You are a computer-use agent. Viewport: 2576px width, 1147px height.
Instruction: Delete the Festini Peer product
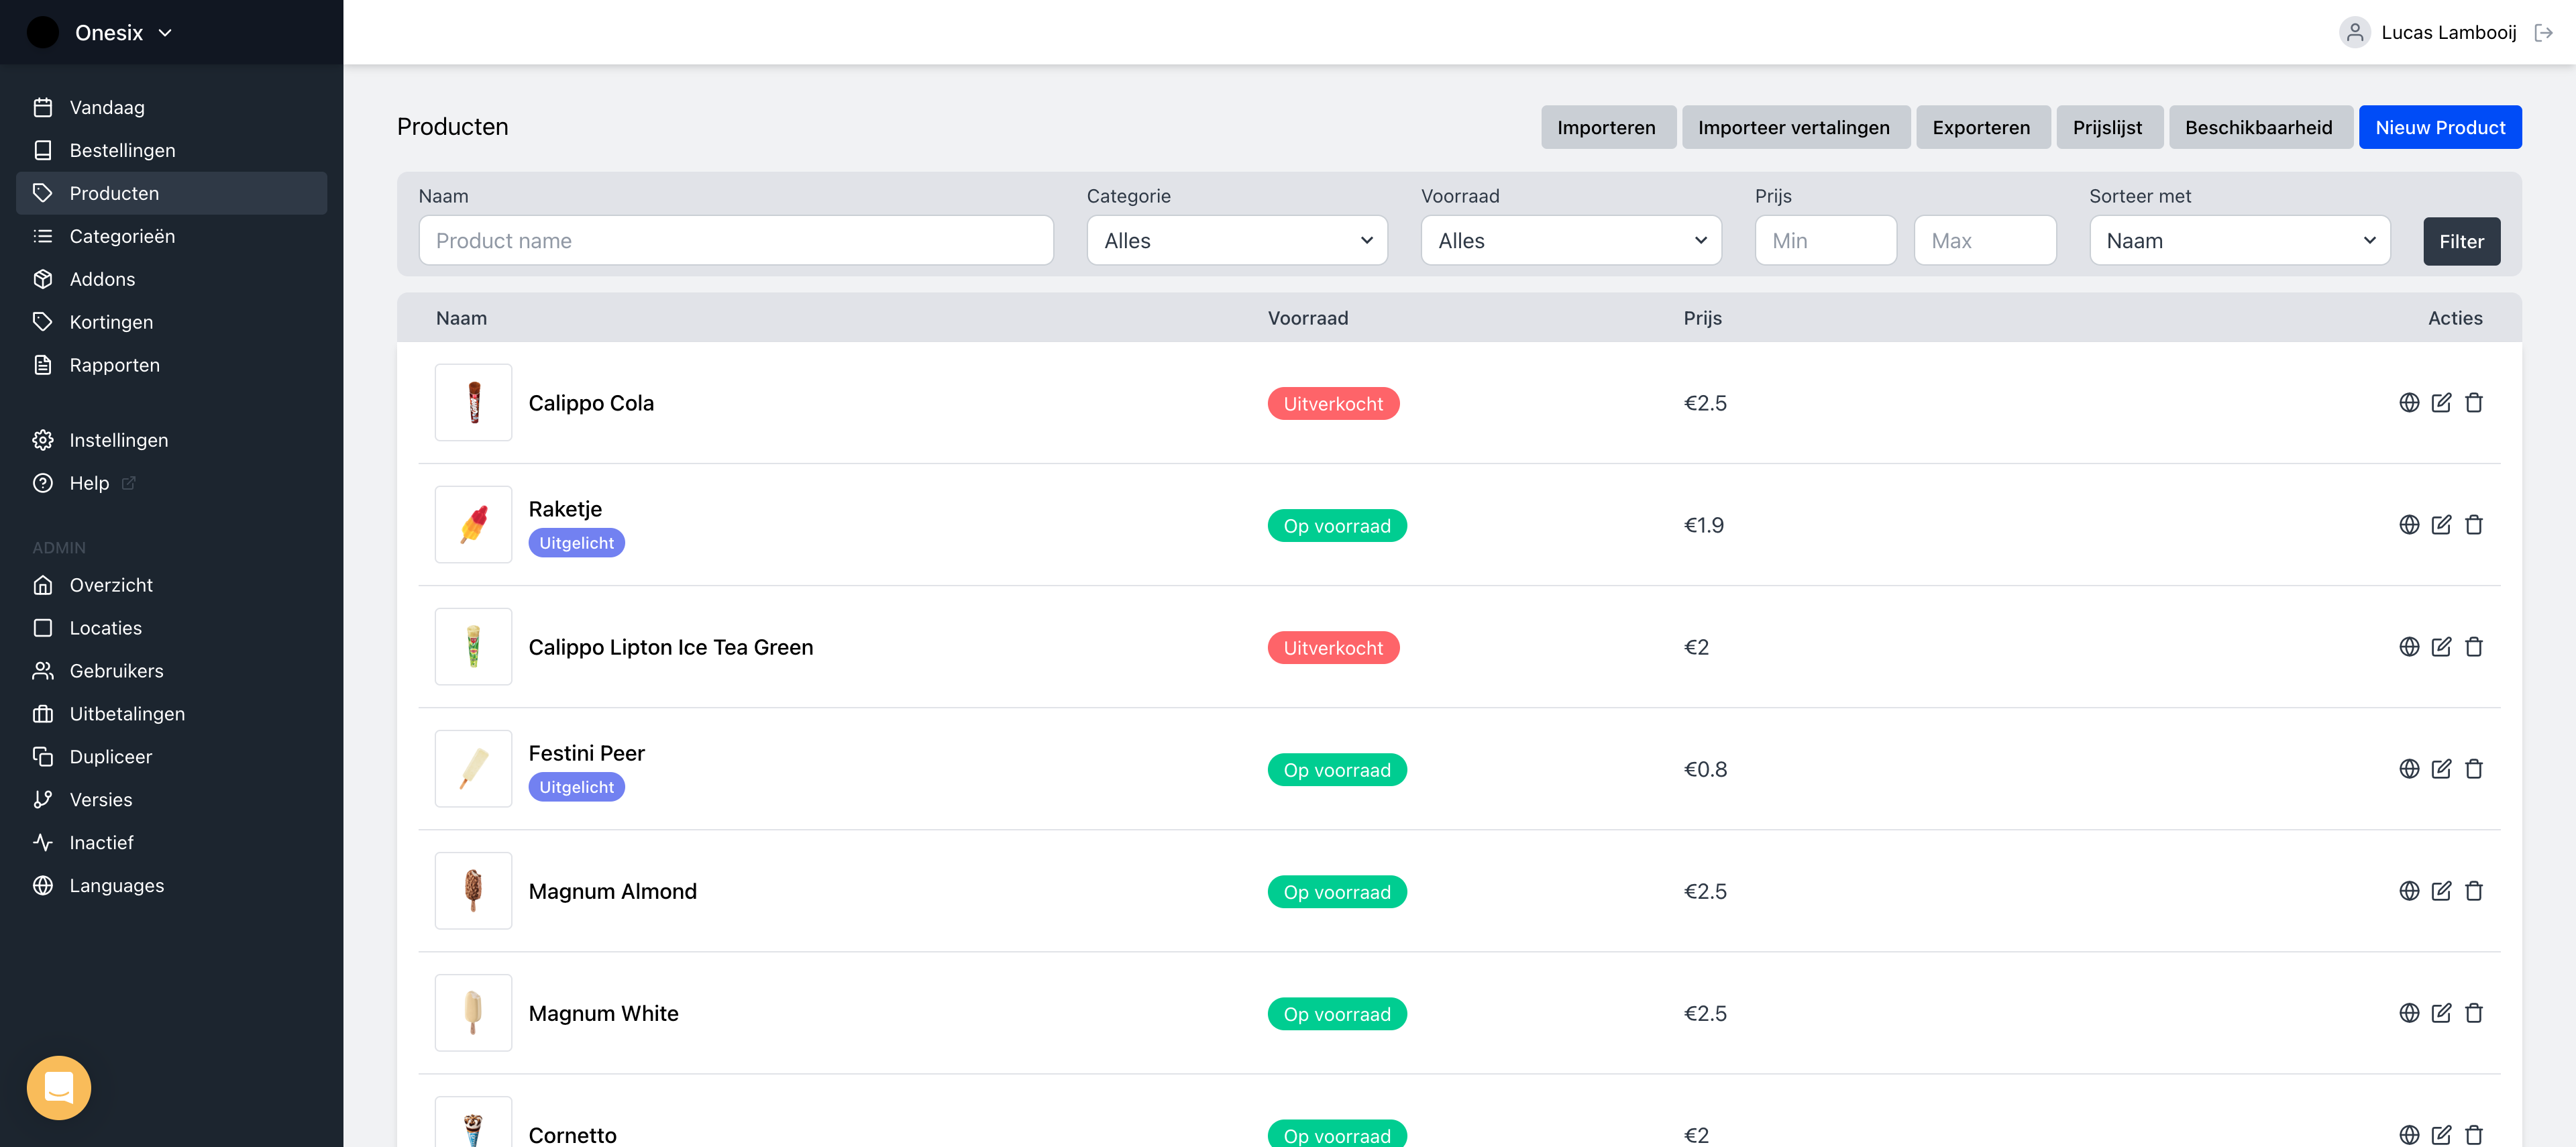point(2474,768)
